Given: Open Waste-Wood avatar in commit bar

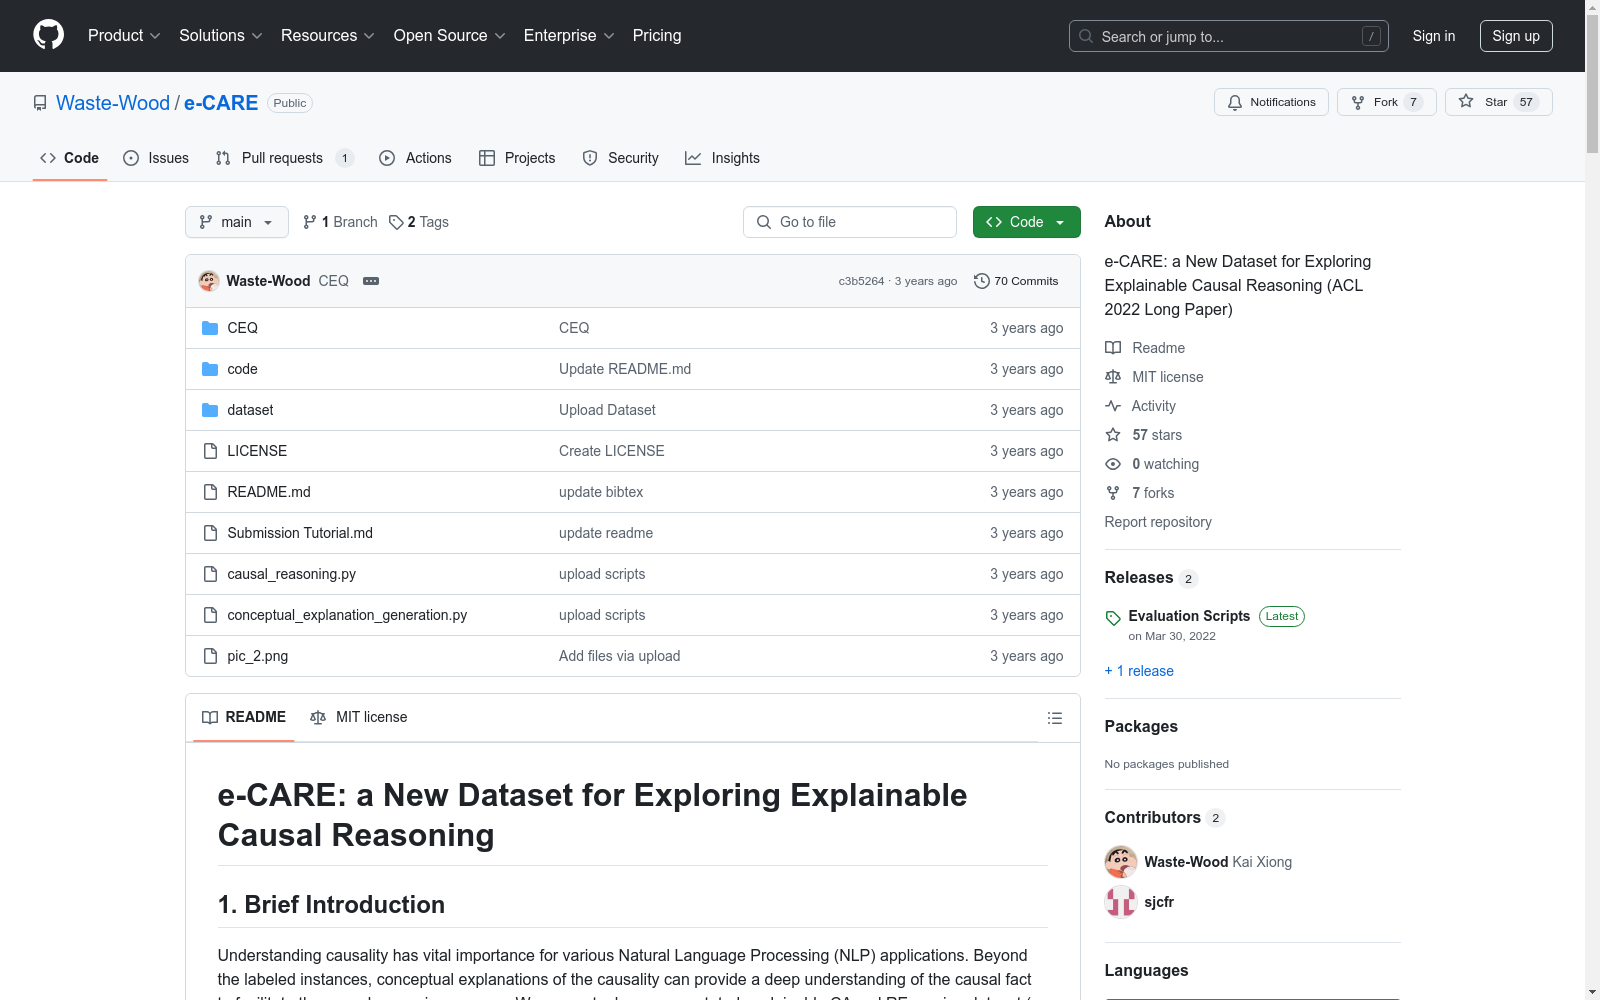Looking at the screenshot, I should click(209, 281).
